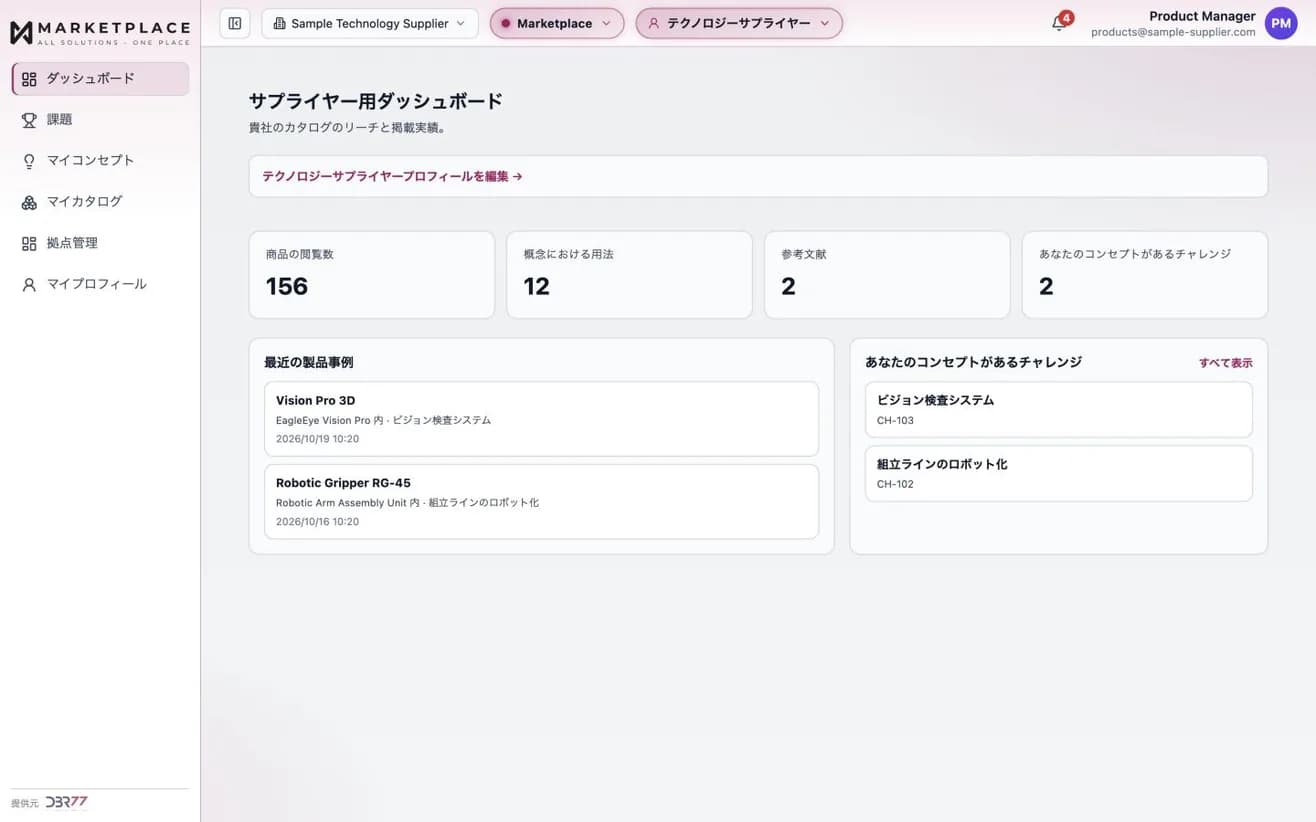Open マイプロフィール in the sidebar

click(100, 285)
